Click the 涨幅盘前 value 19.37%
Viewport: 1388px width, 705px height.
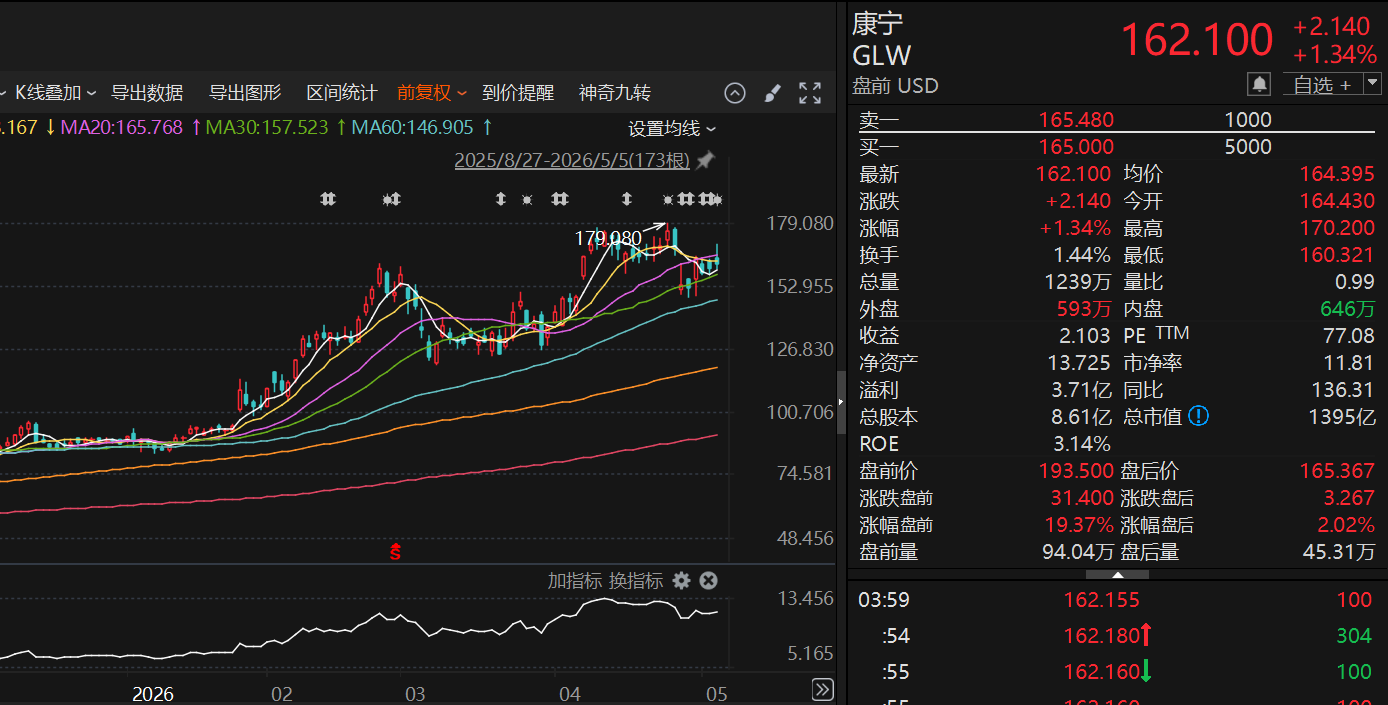pyautogui.click(x=1077, y=525)
